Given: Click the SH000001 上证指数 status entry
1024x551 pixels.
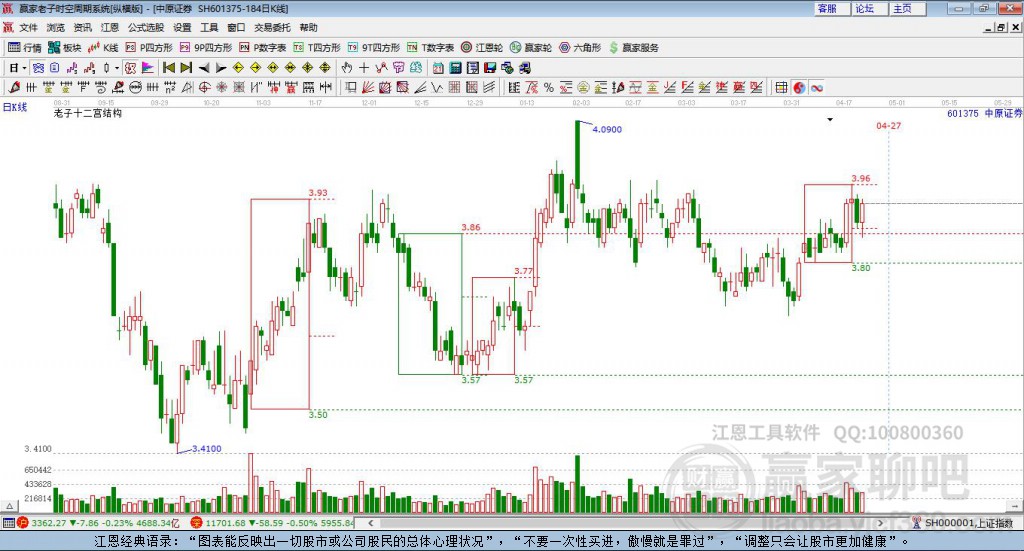Looking at the screenshot, I should (963, 523).
